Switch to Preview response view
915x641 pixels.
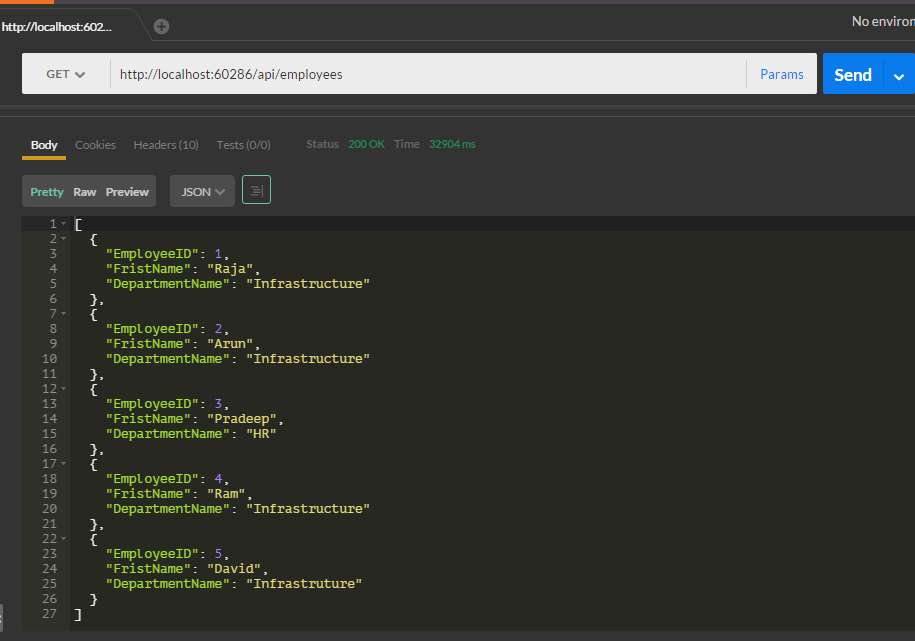click(x=127, y=192)
